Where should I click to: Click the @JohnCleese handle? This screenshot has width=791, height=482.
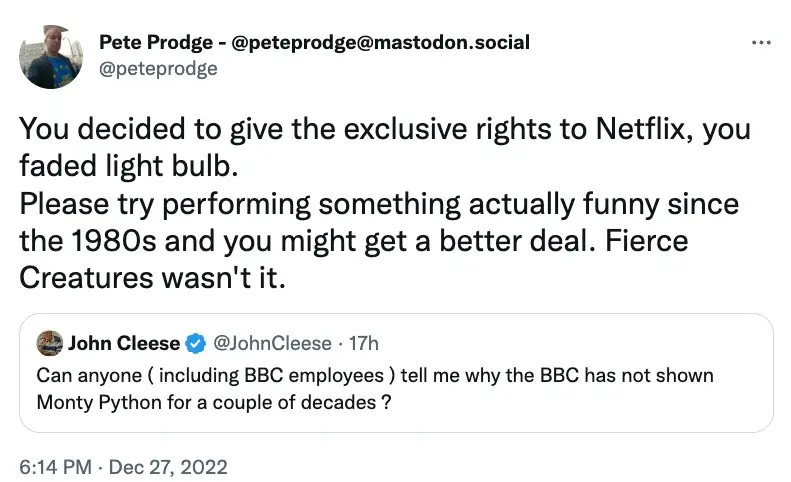point(270,344)
